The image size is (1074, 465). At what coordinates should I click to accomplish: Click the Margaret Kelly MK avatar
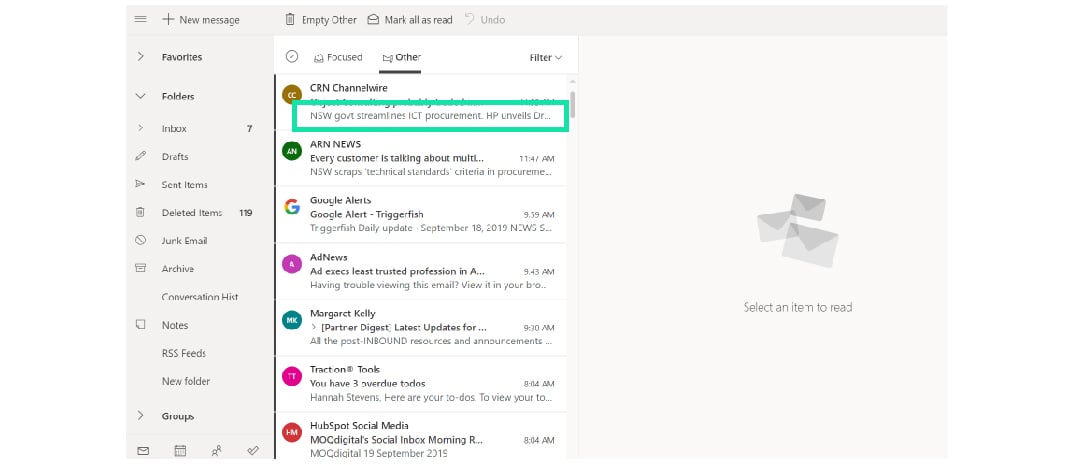tap(292, 320)
